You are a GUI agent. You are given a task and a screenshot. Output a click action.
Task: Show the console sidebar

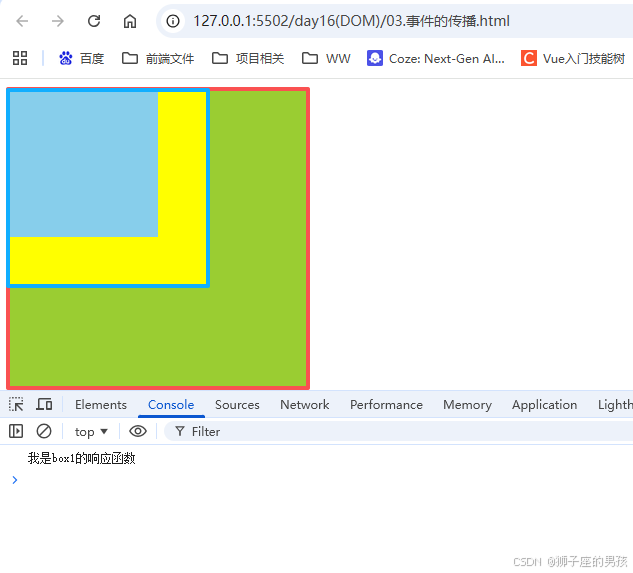click(x=16, y=431)
